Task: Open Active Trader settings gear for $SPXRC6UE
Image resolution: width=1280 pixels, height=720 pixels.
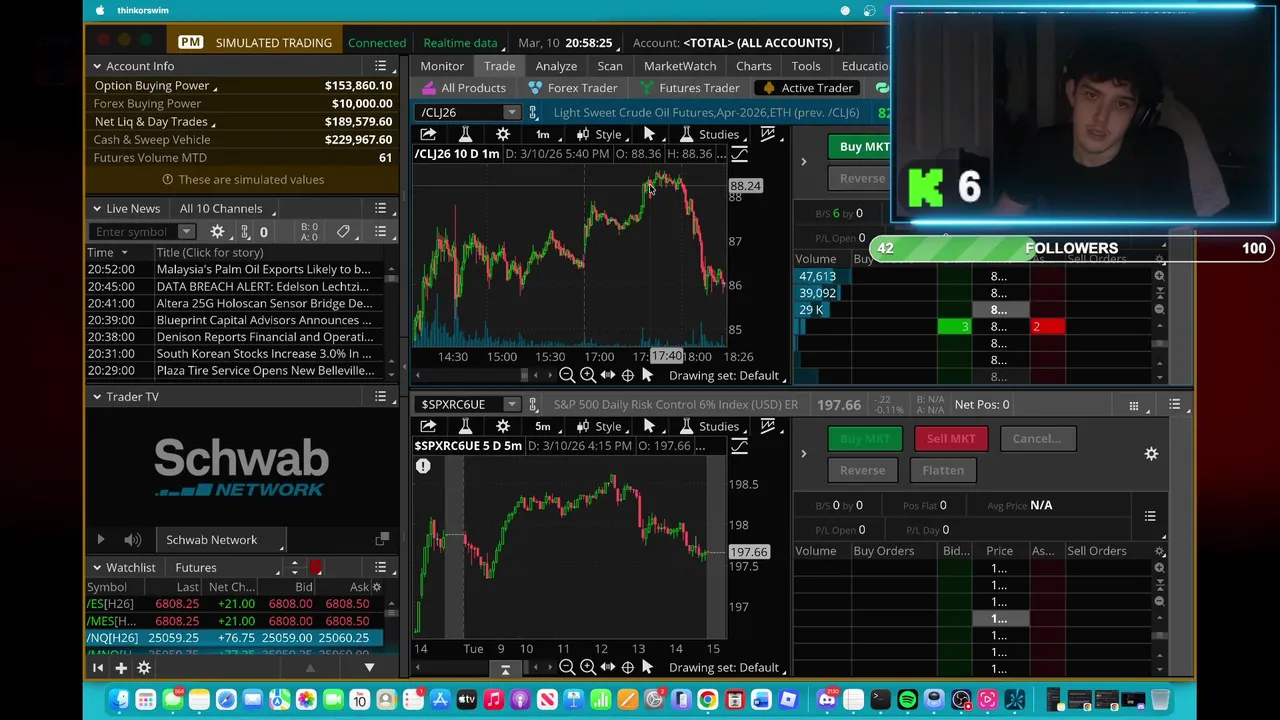Action: pyautogui.click(x=1151, y=454)
